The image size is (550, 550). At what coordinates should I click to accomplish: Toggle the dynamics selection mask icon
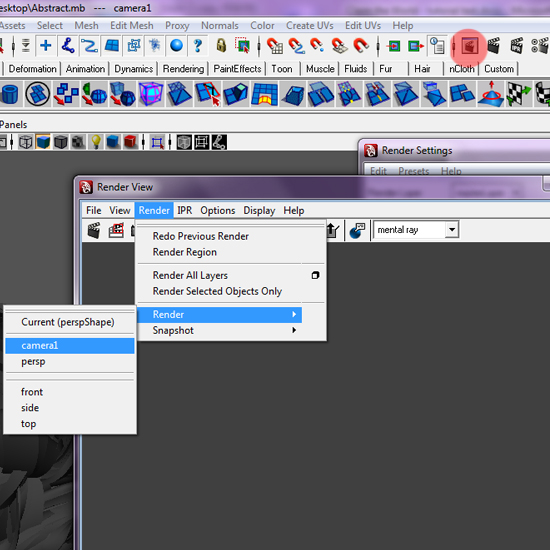(x=155, y=46)
